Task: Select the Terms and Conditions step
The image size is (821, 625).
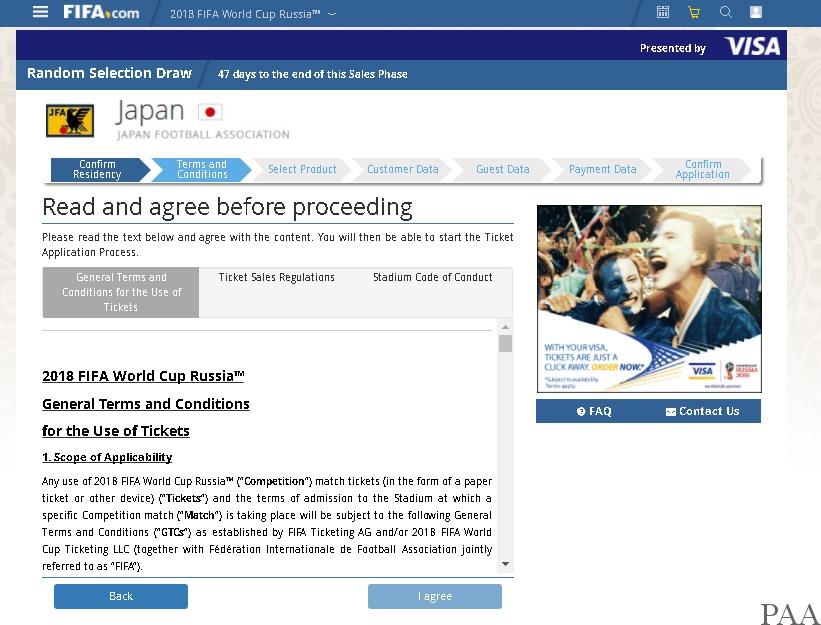Action: pos(202,170)
